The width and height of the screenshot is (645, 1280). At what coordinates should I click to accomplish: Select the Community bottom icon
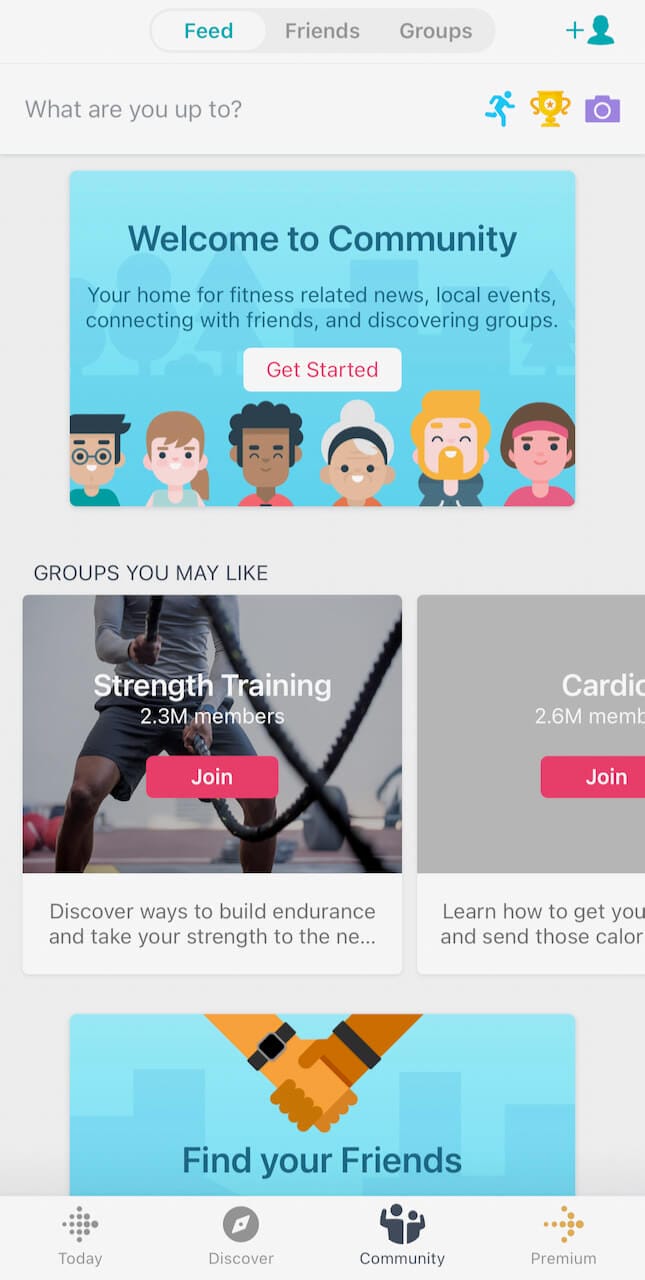pyautogui.click(x=402, y=1224)
